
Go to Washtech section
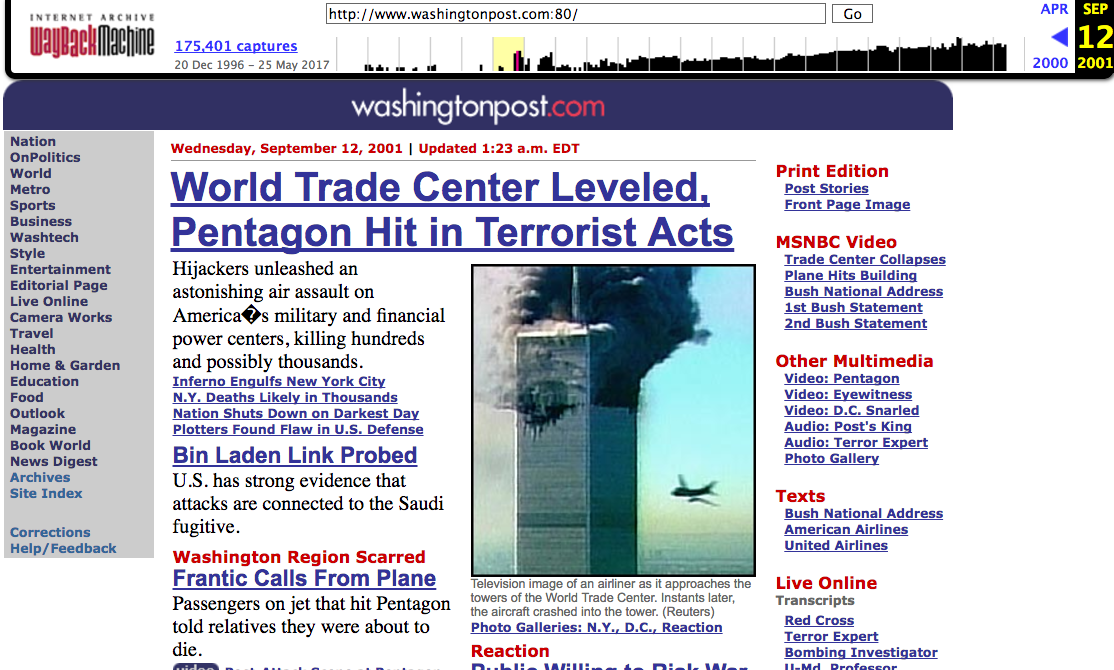tap(44, 237)
